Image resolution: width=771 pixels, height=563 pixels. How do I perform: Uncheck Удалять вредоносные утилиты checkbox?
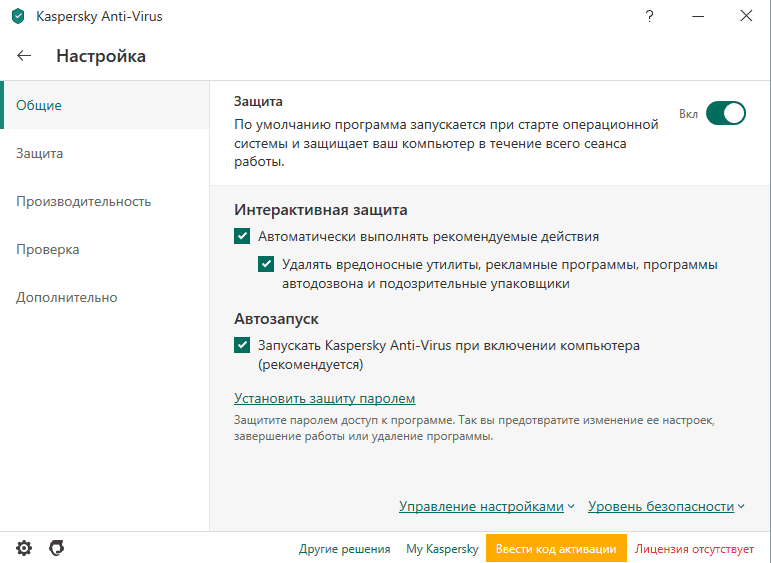(266, 265)
